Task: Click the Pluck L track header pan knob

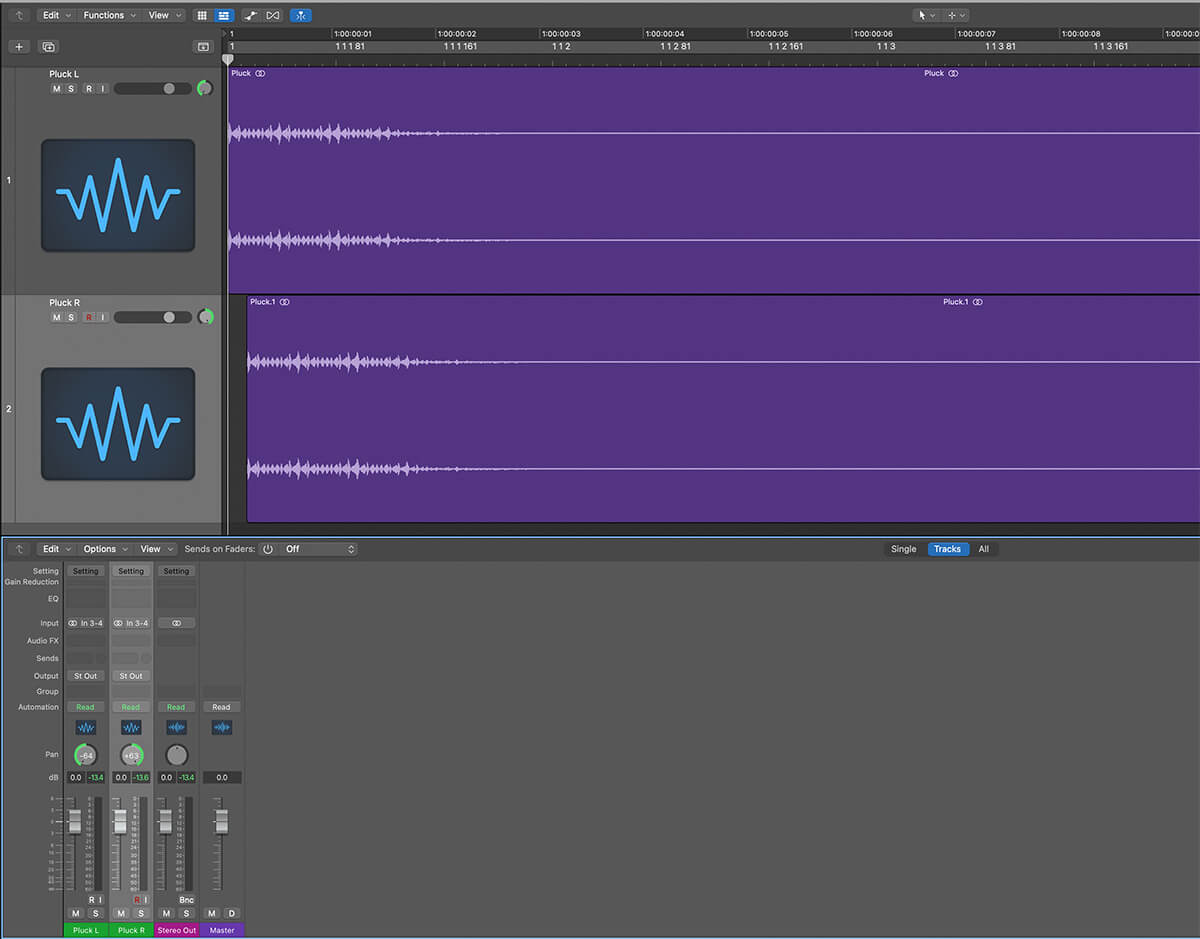Action: pos(205,88)
